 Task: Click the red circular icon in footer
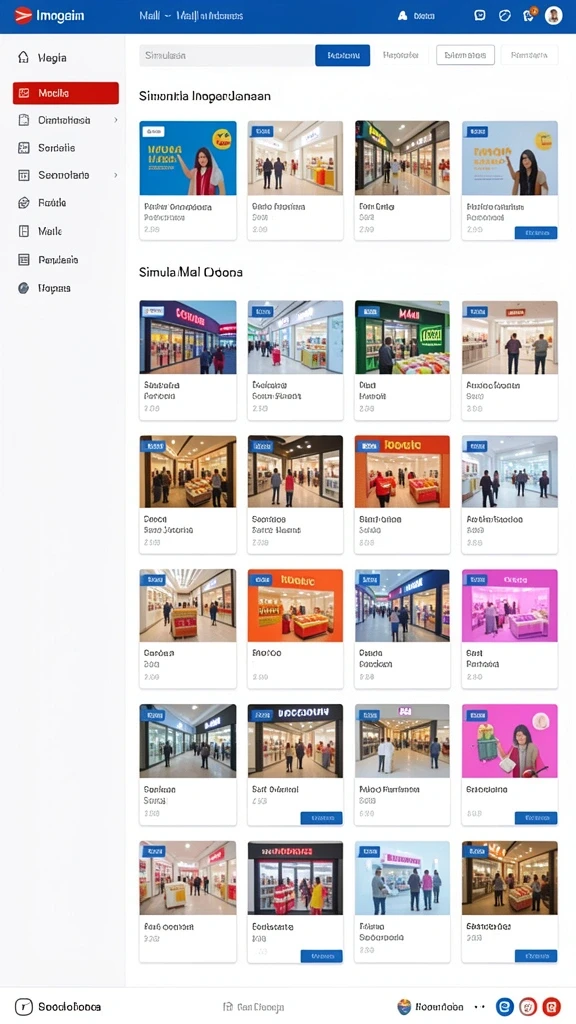click(x=552, y=1006)
